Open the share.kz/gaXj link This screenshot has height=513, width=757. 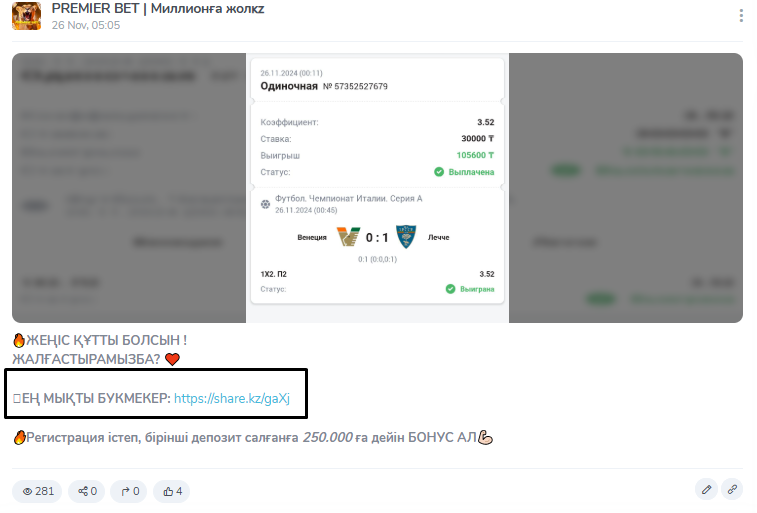232,398
